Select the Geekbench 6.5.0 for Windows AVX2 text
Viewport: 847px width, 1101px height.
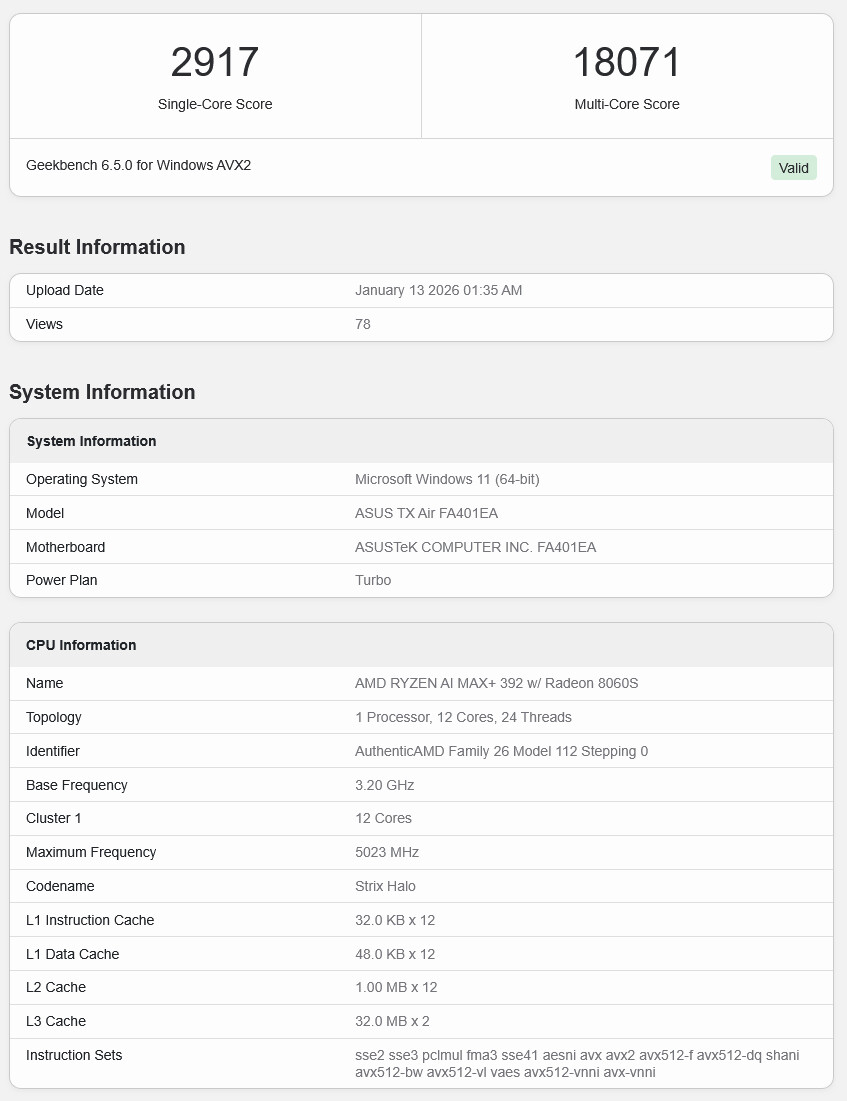tap(138, 165)
